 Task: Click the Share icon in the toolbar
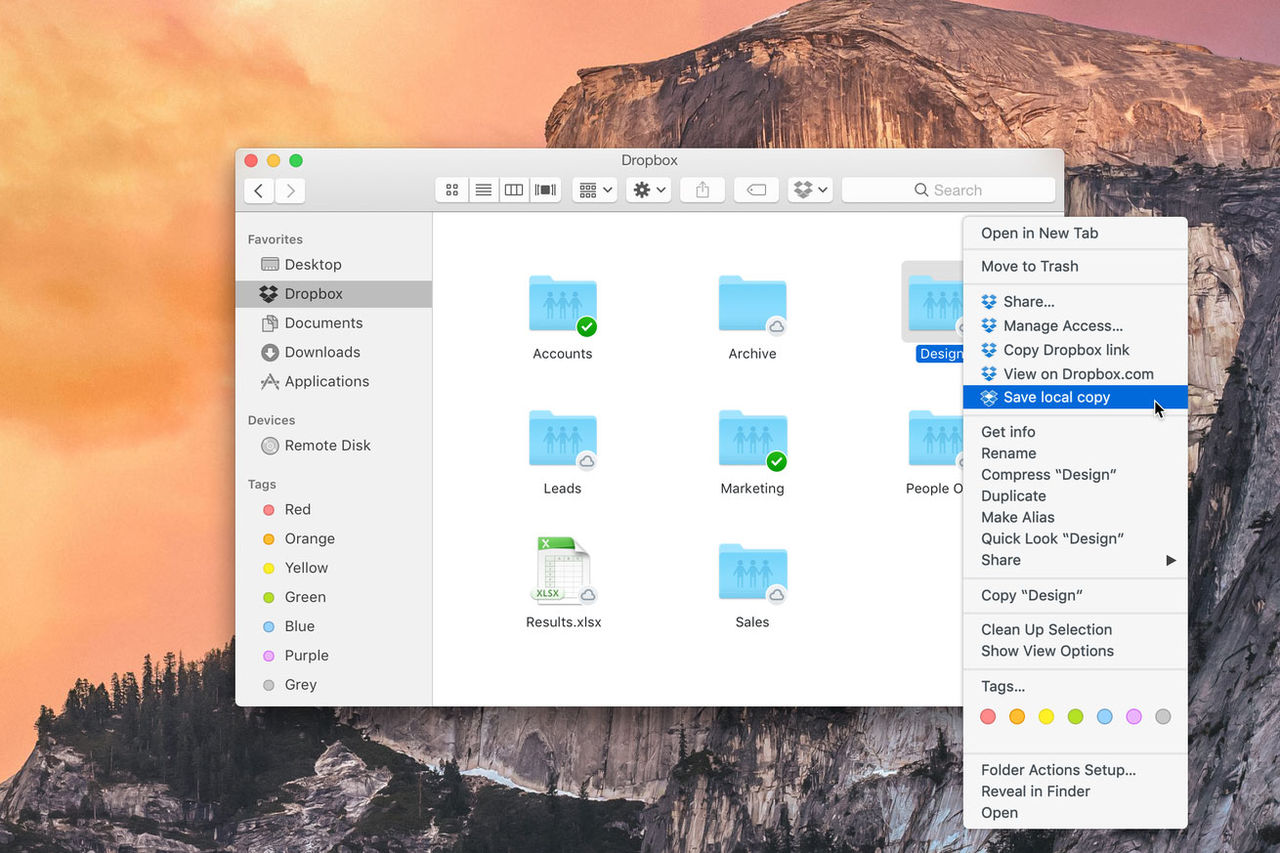pos(702,189)
